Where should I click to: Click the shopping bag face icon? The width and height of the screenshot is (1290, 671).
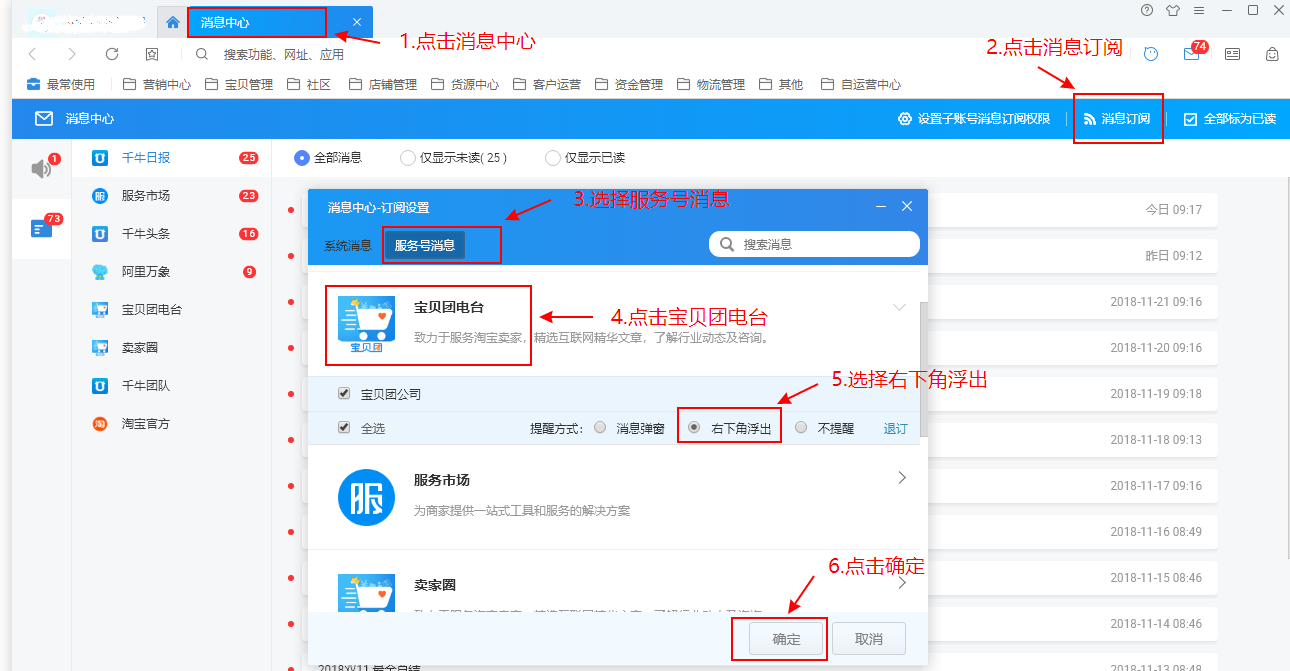[1272, 54]
